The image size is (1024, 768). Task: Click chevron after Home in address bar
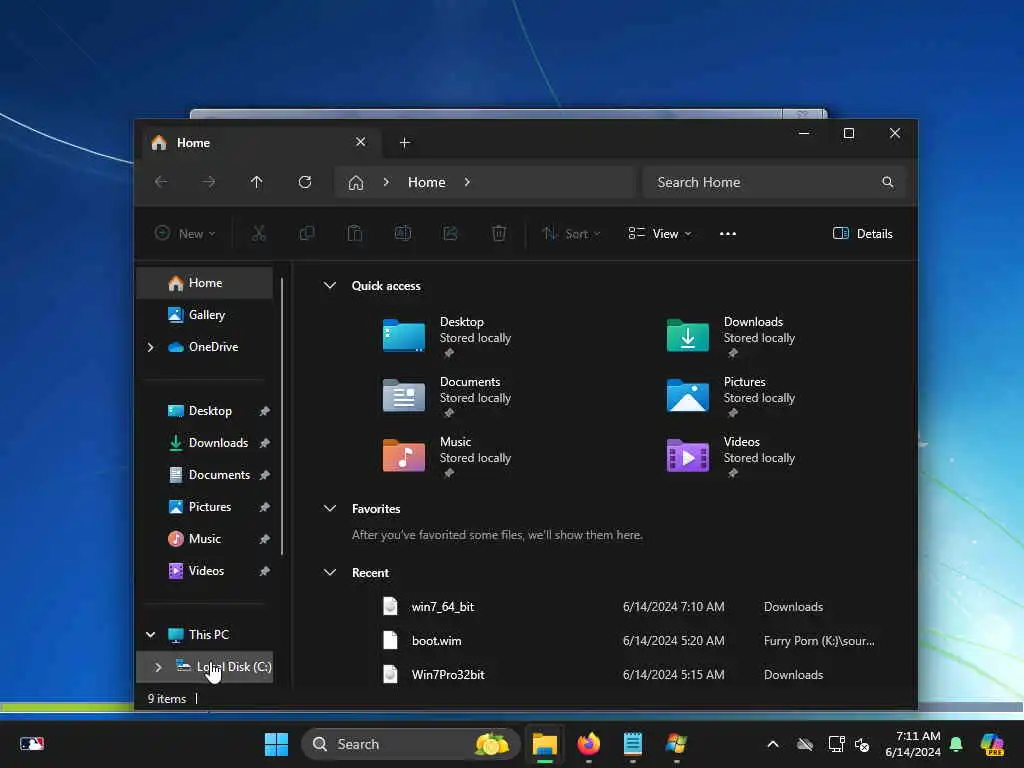click(x=467, y=182)
